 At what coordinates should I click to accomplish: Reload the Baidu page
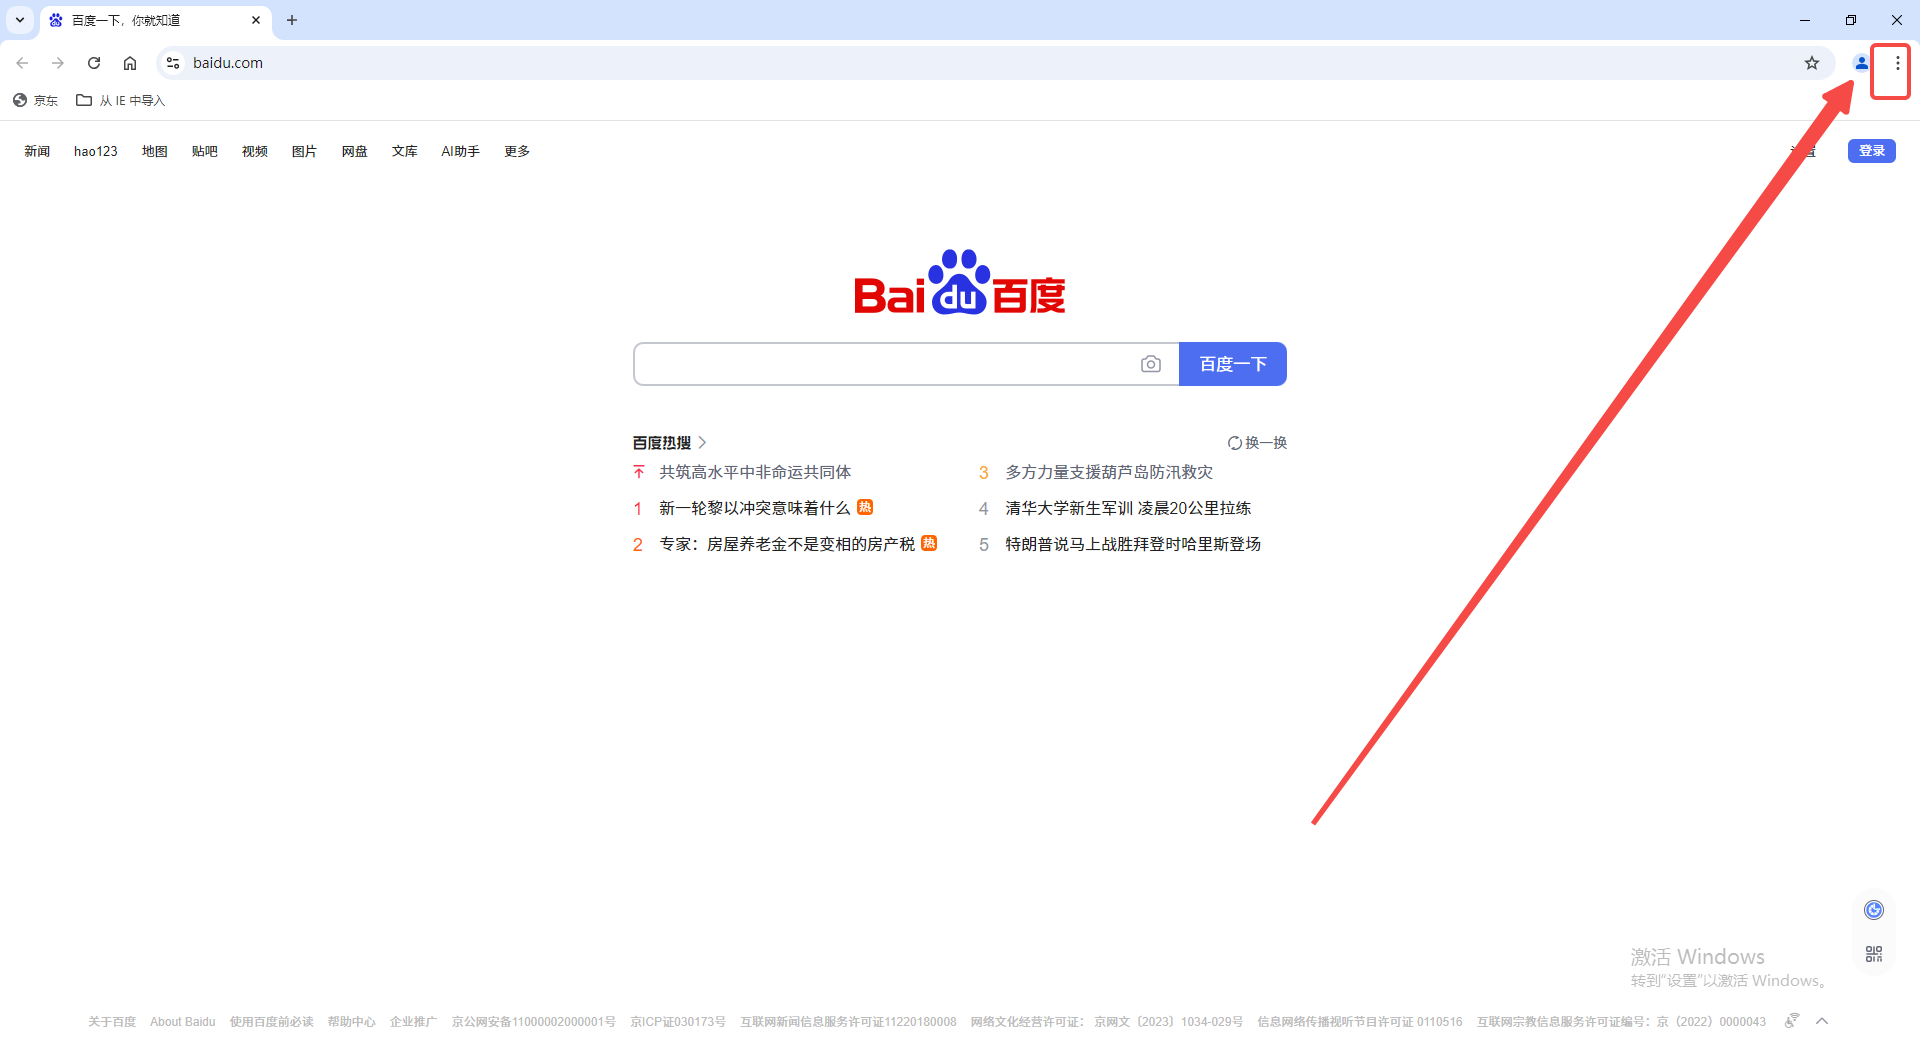[x=94, y=63]
